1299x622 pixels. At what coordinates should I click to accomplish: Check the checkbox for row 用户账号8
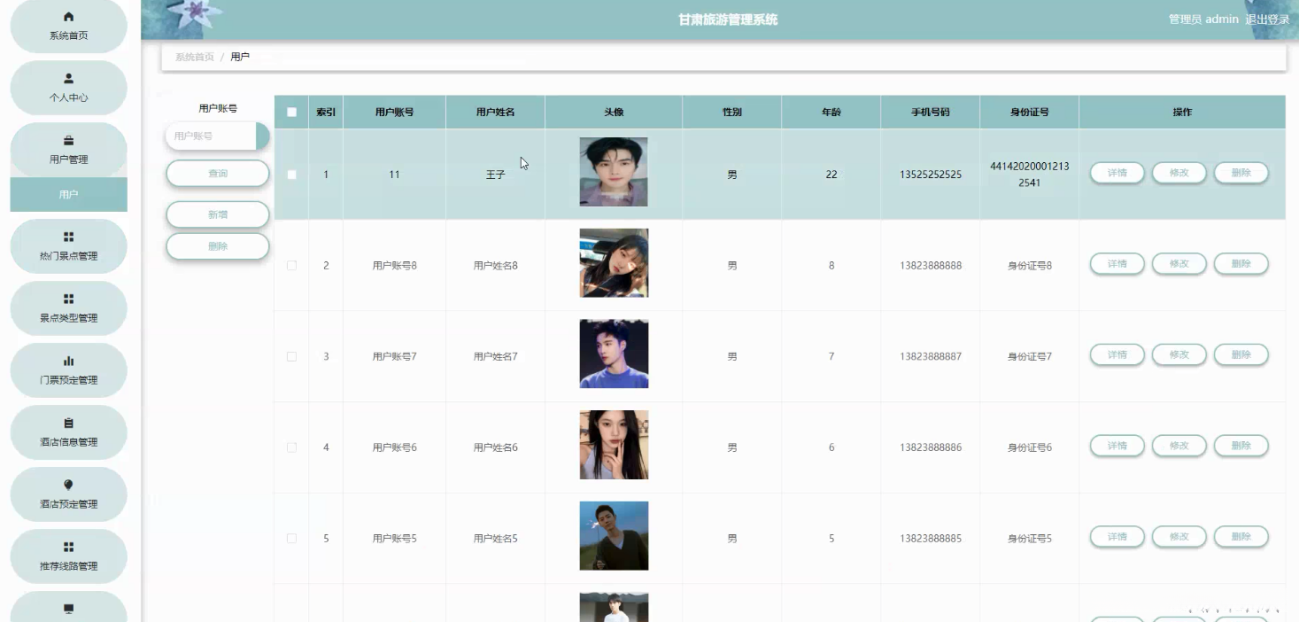(292, 265)
